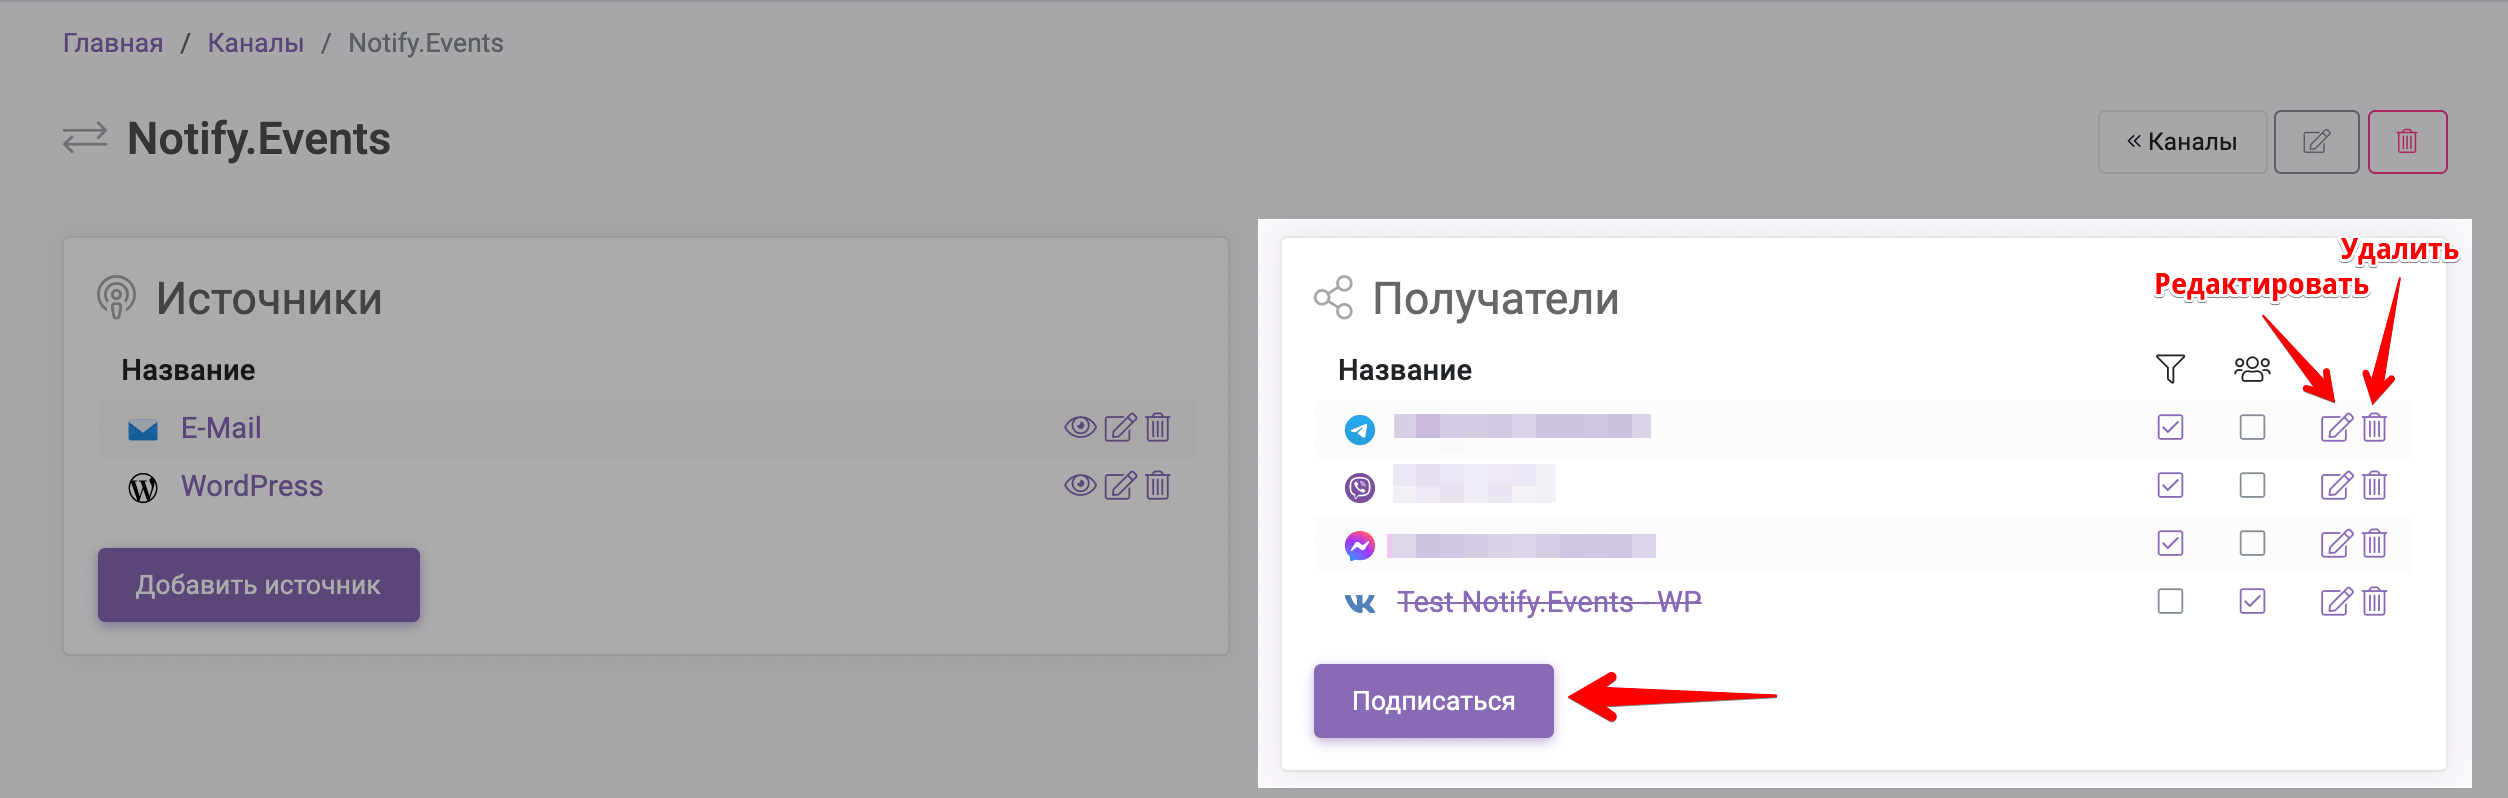Image resolution: width=2508 pixels, height=798 pixels.
Task: Edit the E-Mail source
Action: (x=1120, y=427)
